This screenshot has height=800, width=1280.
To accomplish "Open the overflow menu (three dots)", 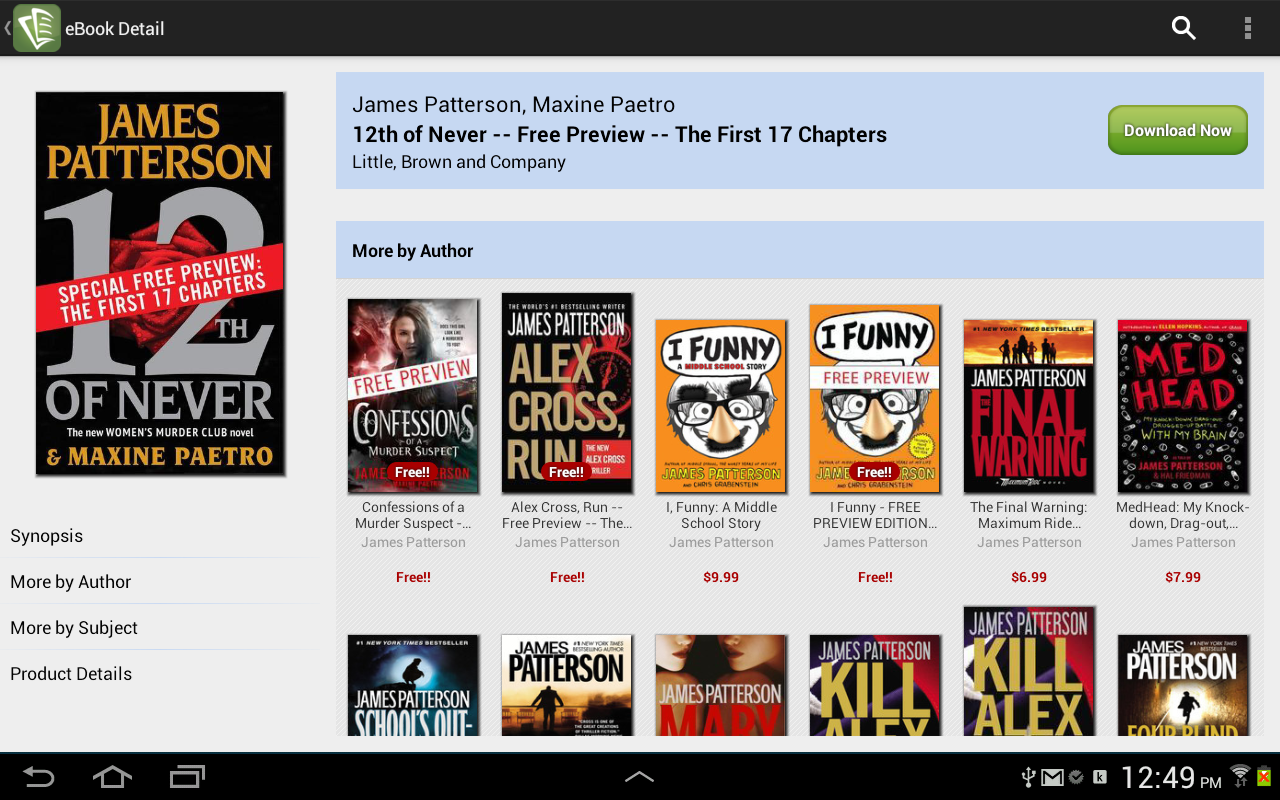I will pyautogui.click(x=1247, y=28).
